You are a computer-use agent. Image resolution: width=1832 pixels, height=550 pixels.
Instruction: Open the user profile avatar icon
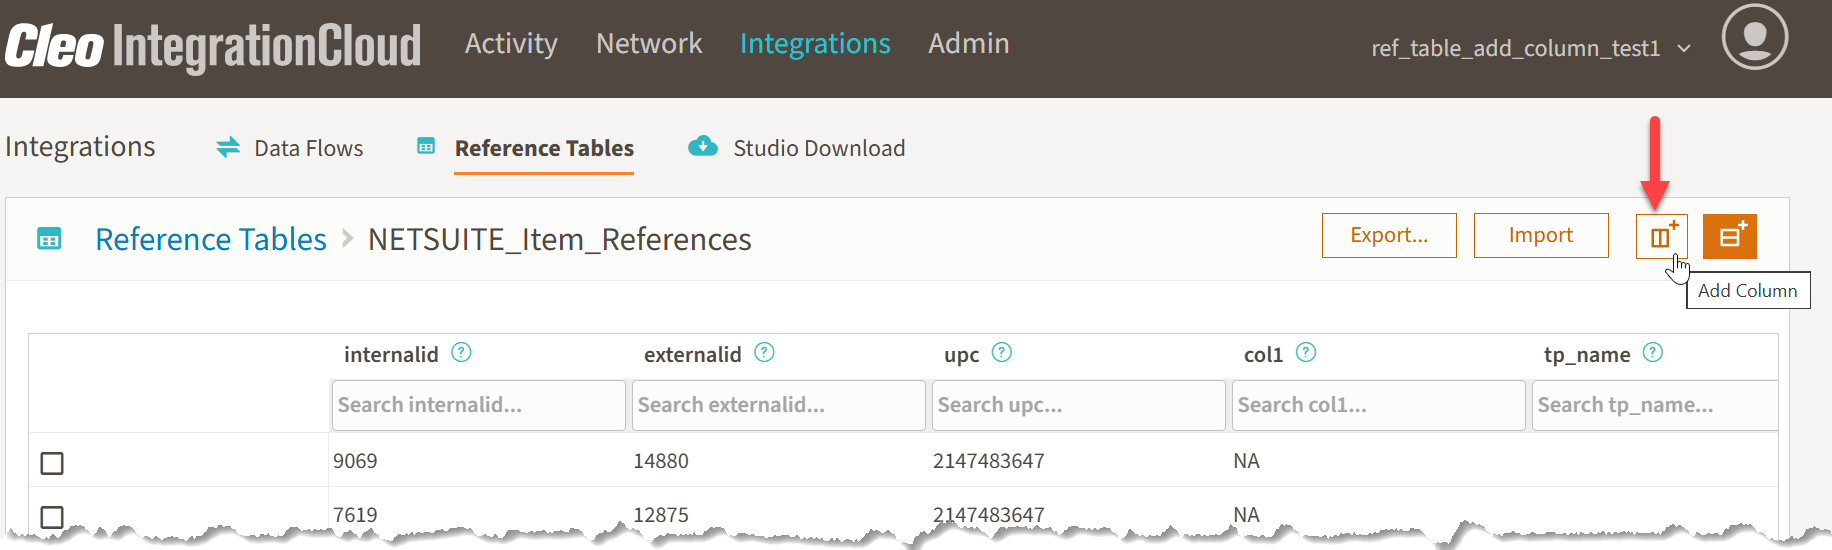tap(1754, 37)
